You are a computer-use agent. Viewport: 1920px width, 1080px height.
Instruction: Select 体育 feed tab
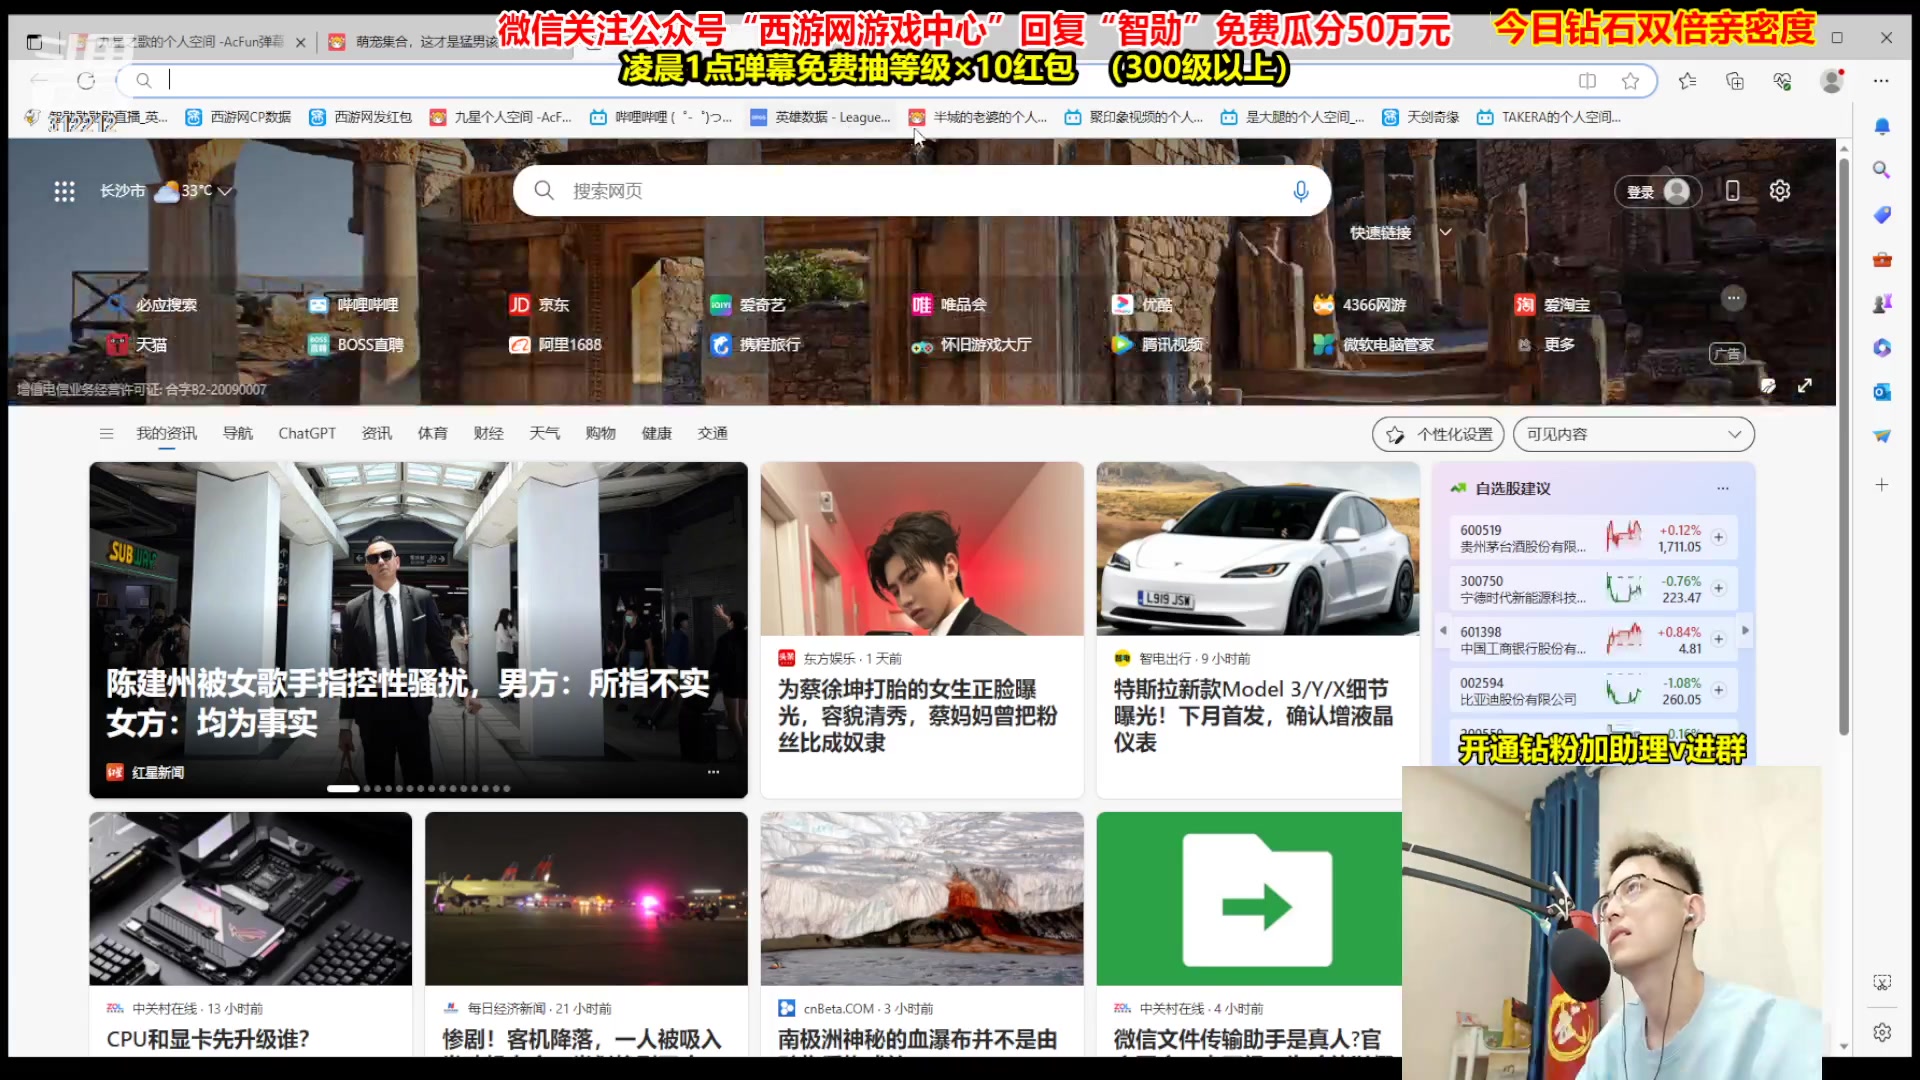tap(432, 434)
